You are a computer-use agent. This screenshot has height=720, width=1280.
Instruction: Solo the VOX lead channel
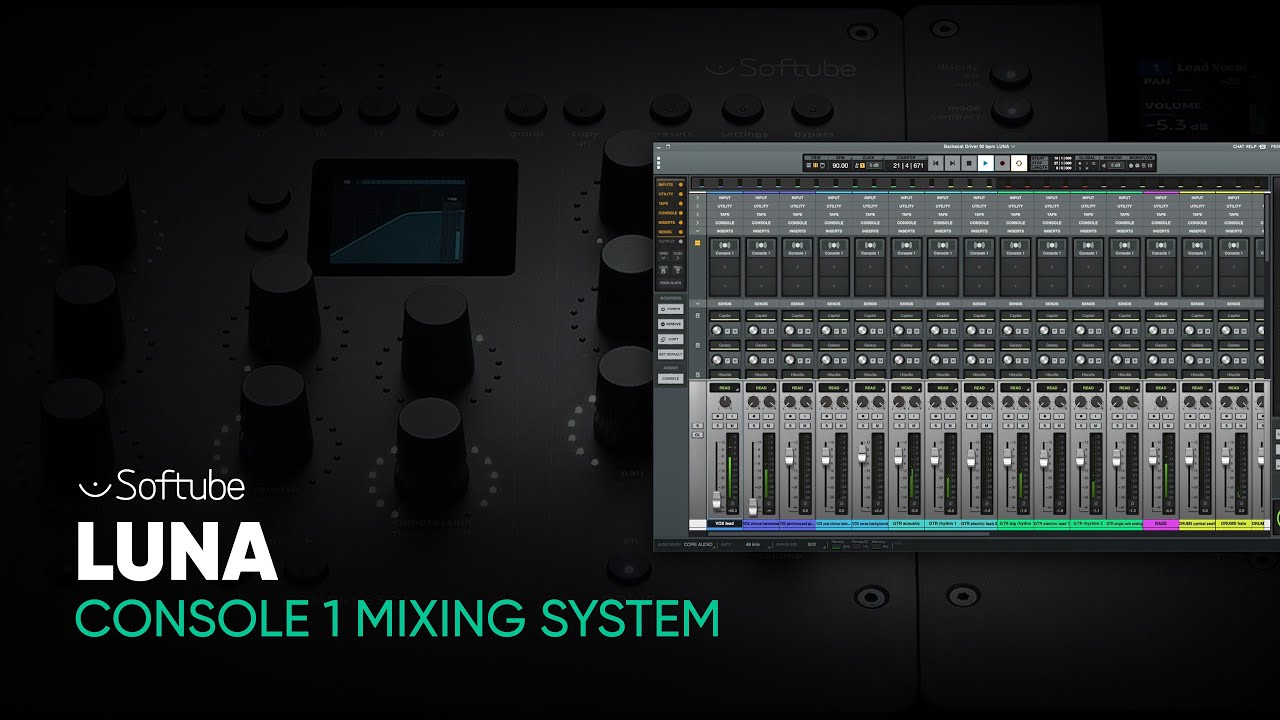[718, 426]
